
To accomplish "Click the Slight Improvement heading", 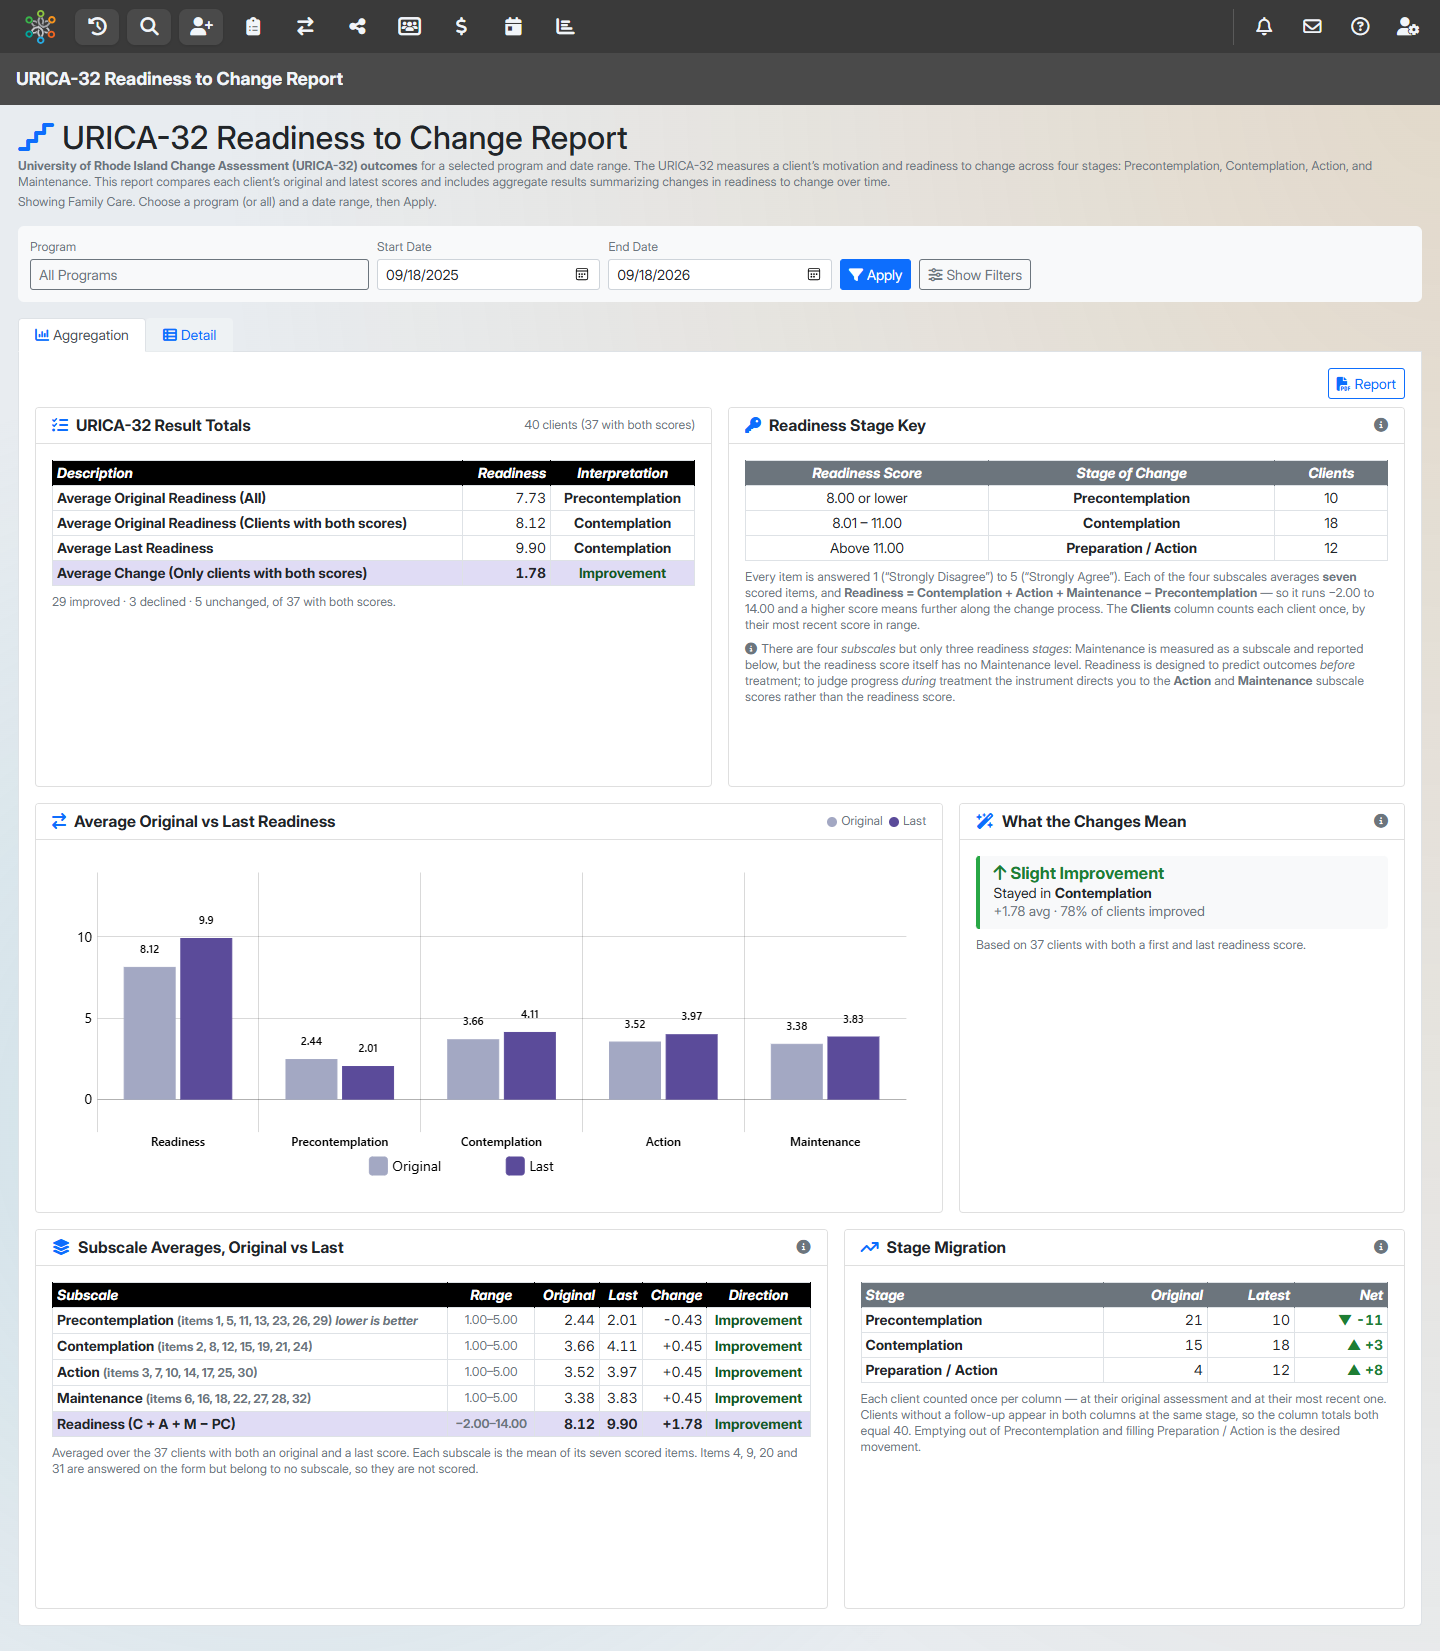I will click(1078, 873).
